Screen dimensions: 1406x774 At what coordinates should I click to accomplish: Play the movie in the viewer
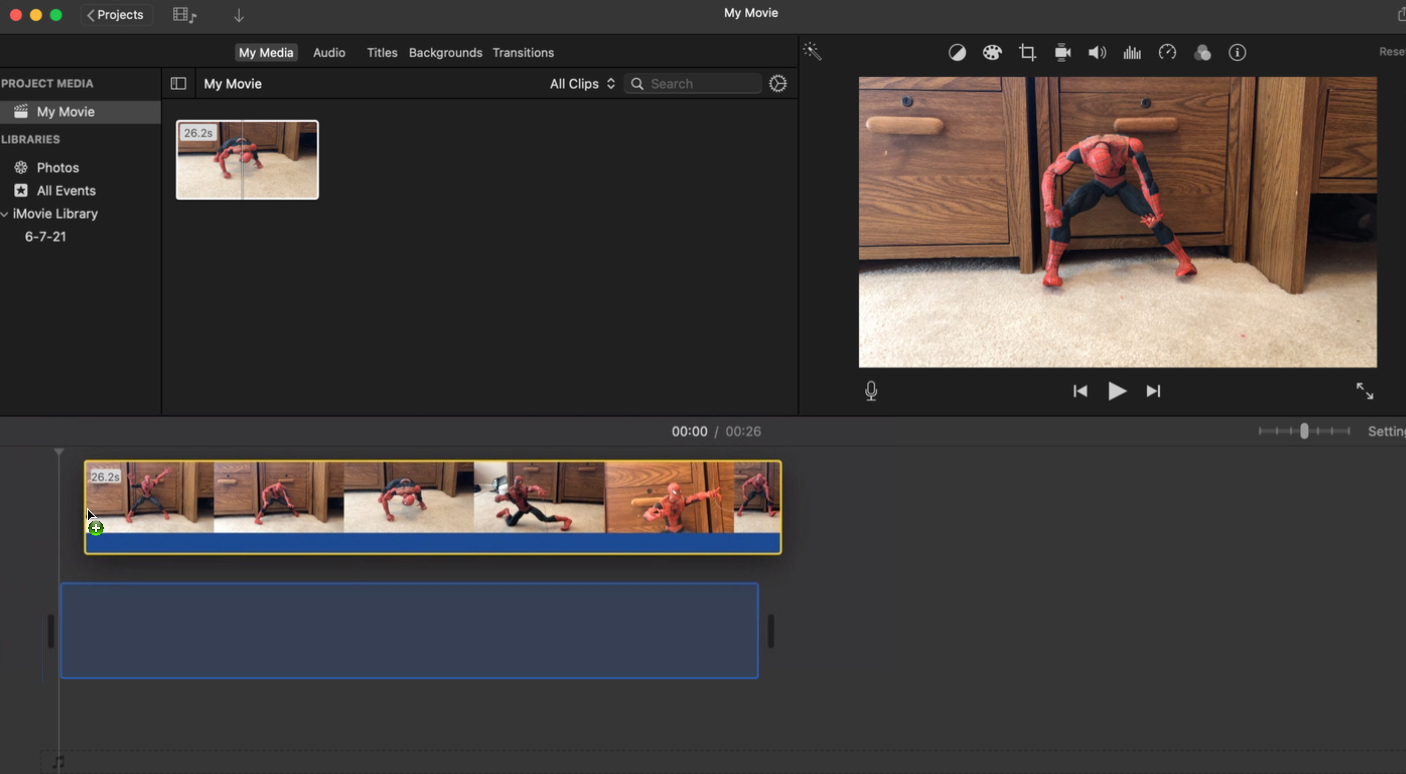1117,392
